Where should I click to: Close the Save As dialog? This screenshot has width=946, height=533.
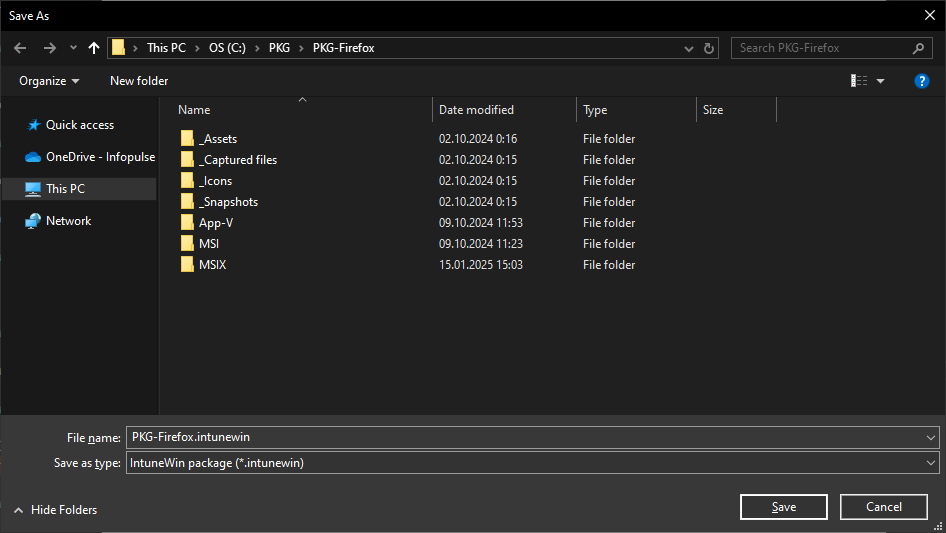(930, 16)
